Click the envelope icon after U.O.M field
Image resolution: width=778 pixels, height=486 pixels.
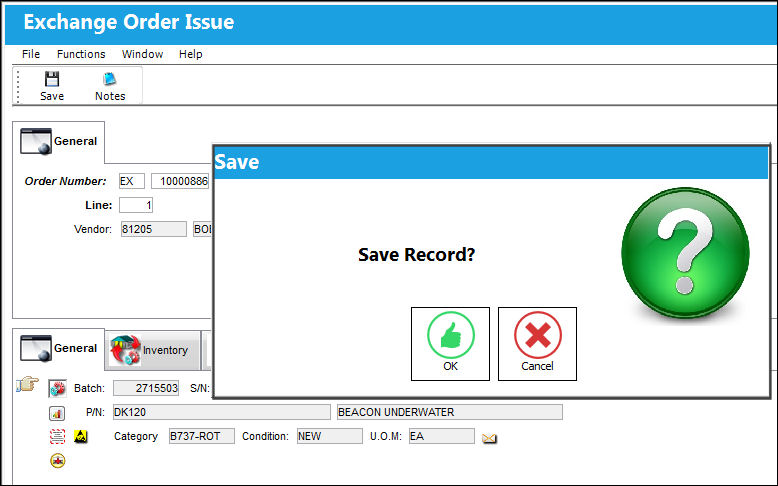(x=489, y=438)
